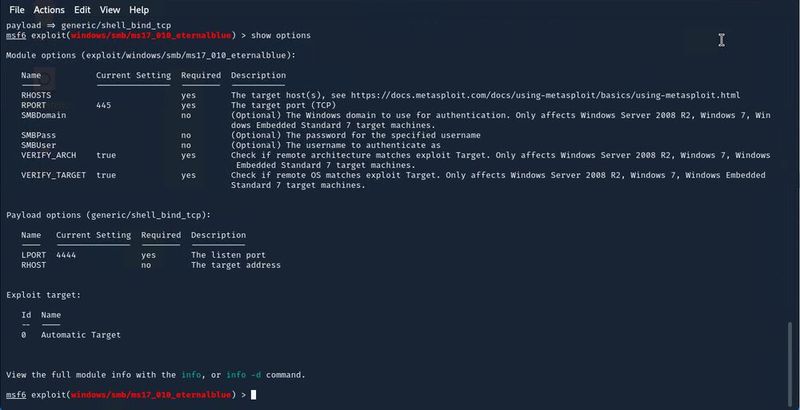The height and width of the screenshot is (410, 800).
Task: Open the Actions menu
Action: (x=49, y=10)
